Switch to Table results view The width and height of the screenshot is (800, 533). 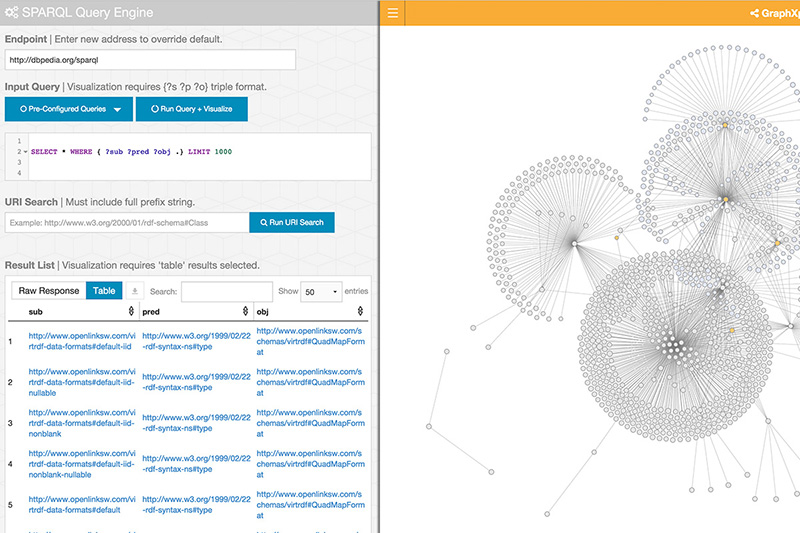tap(105, 291)
